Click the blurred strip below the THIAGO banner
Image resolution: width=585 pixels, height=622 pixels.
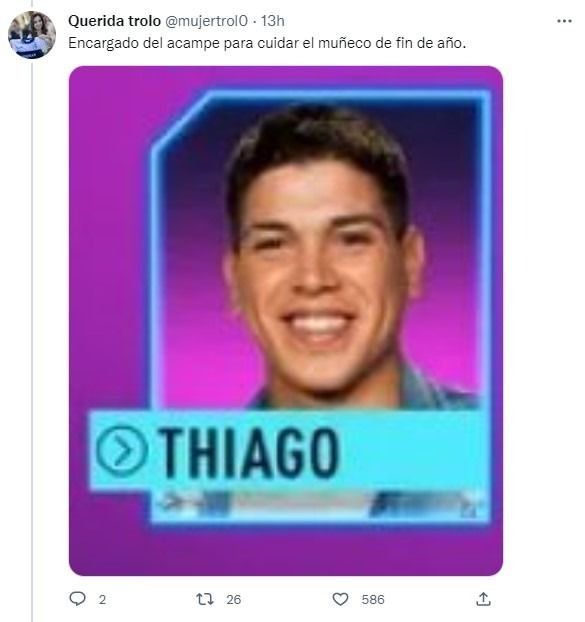pyautogui.click(x=319, y=505)
